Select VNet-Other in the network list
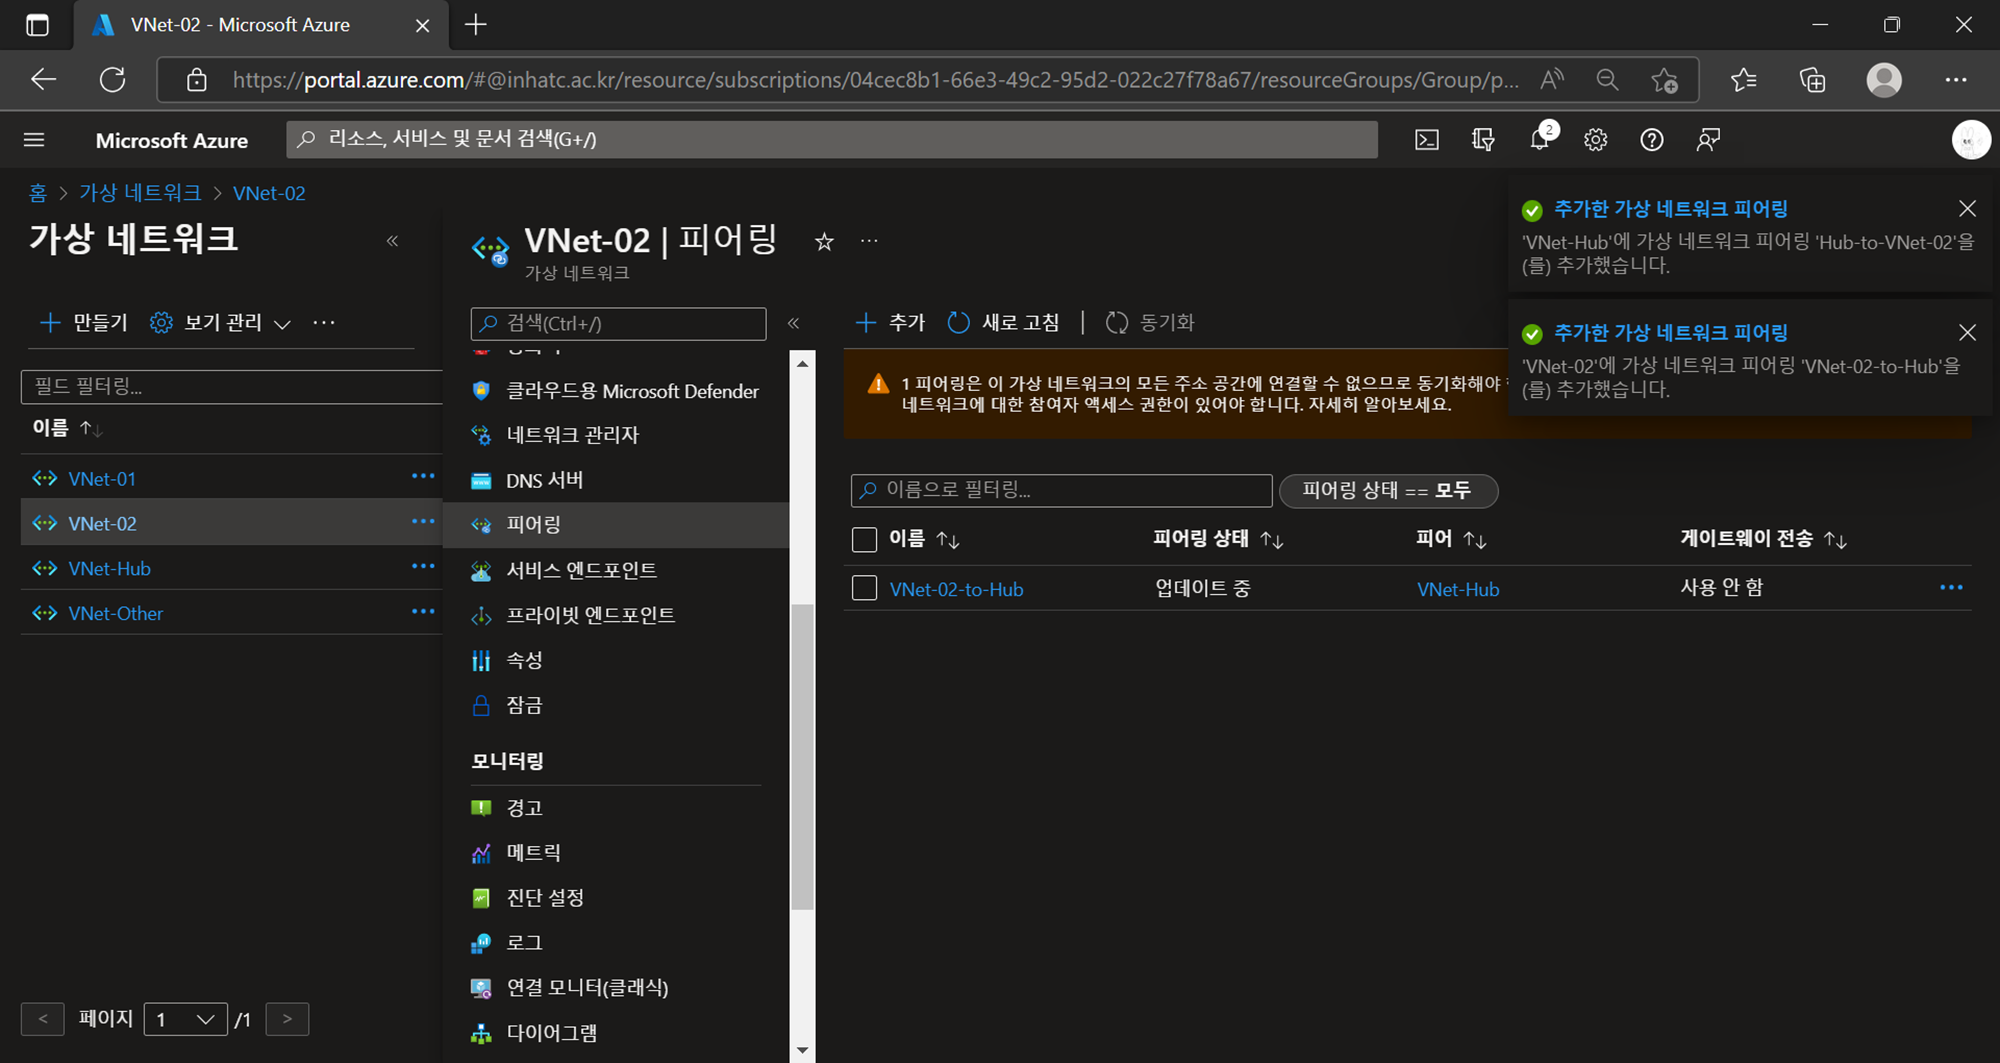2000x1063 pixels. pyautogui.click(x=115, y=613)
